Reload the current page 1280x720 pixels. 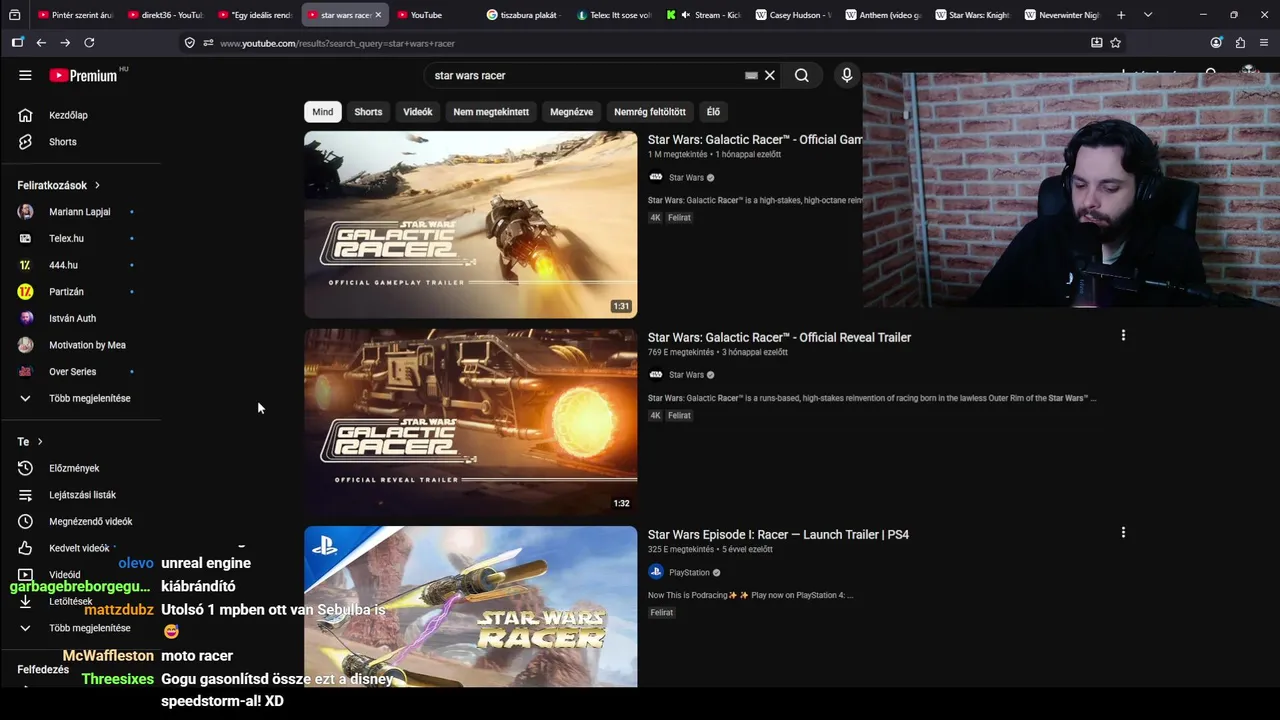pyautogui.click(x=89, y=43)
